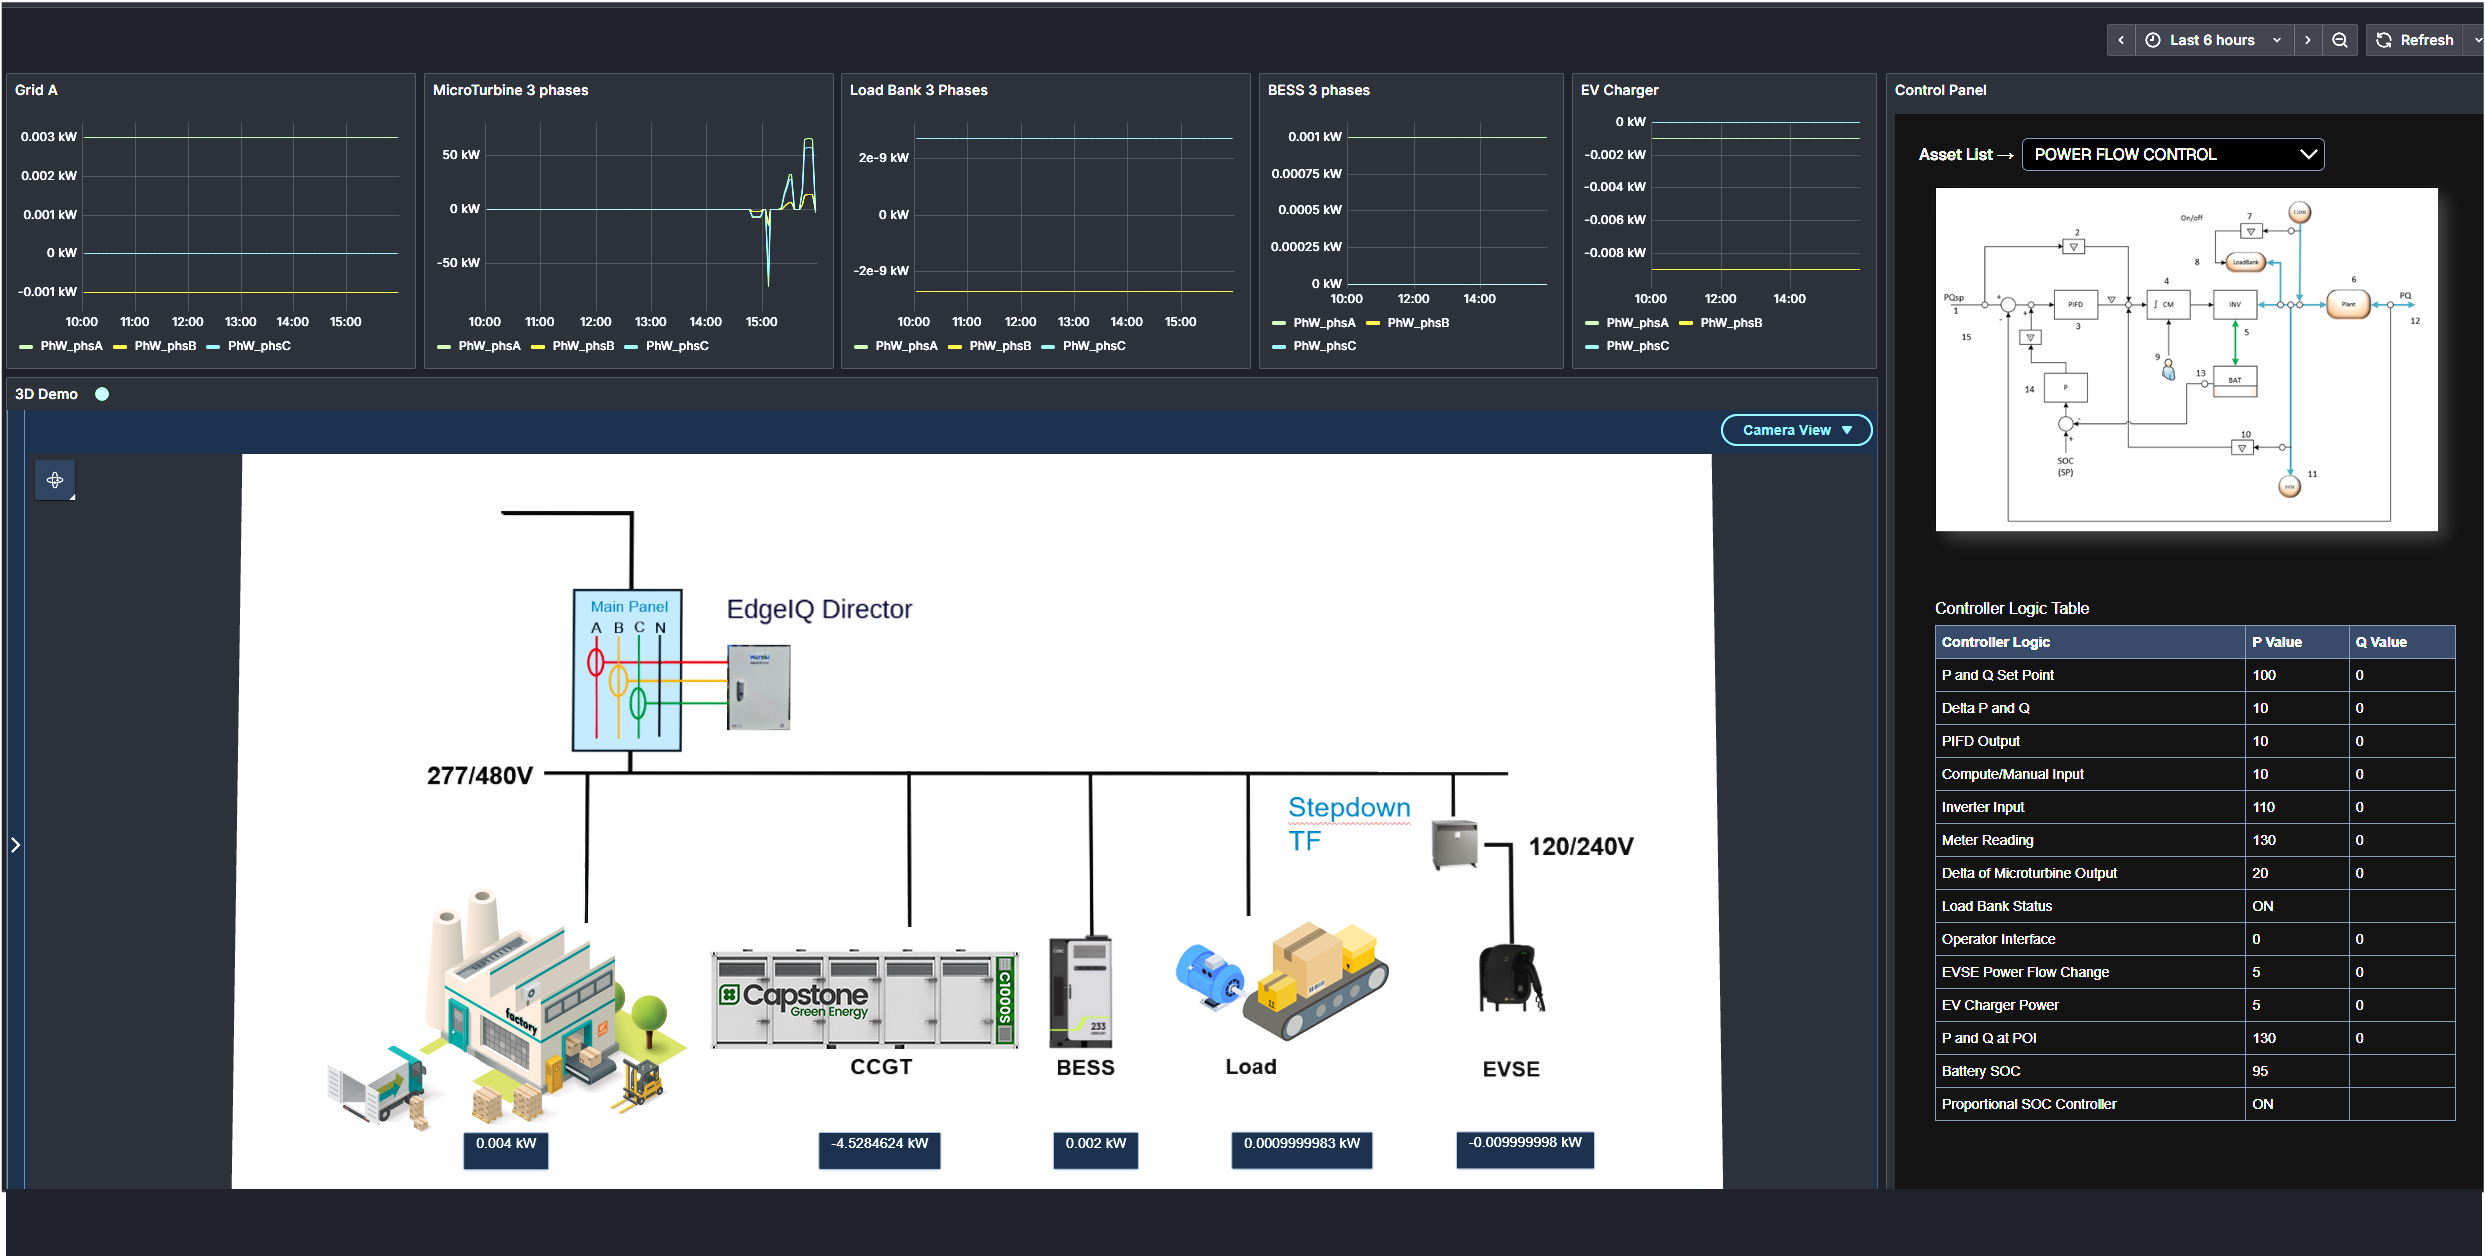Toggle PhW_phsB series in MicroTurbine legend
This screenshot has height=1256, width=2485.
point(582,346)
